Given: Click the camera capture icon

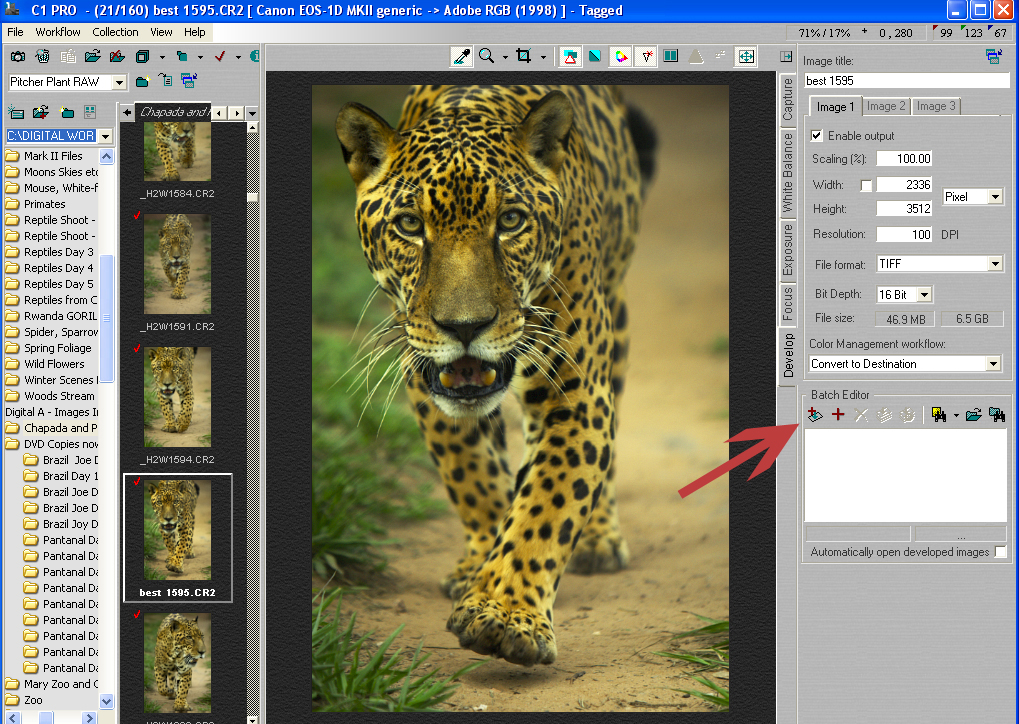Looking at the screenshot, I should [x=17, y=57].
